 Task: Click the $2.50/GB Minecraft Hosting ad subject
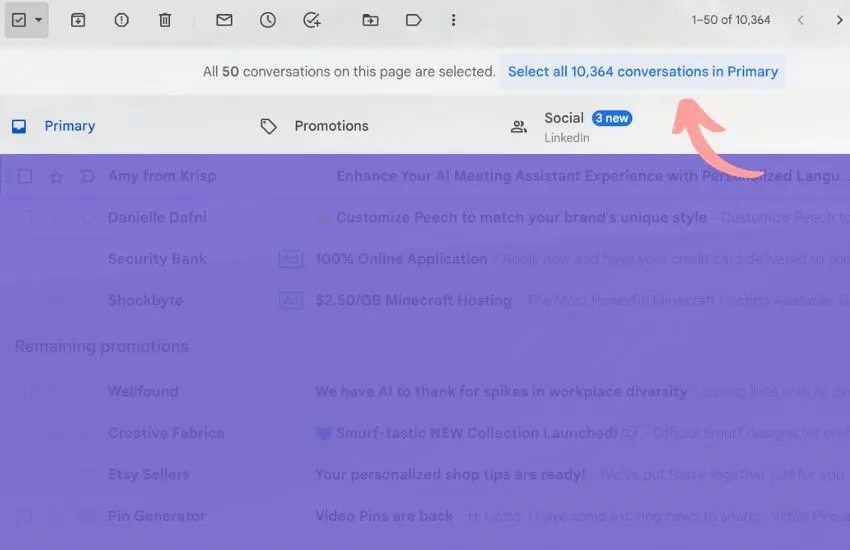pyautogui.click(x=414, y=300)
